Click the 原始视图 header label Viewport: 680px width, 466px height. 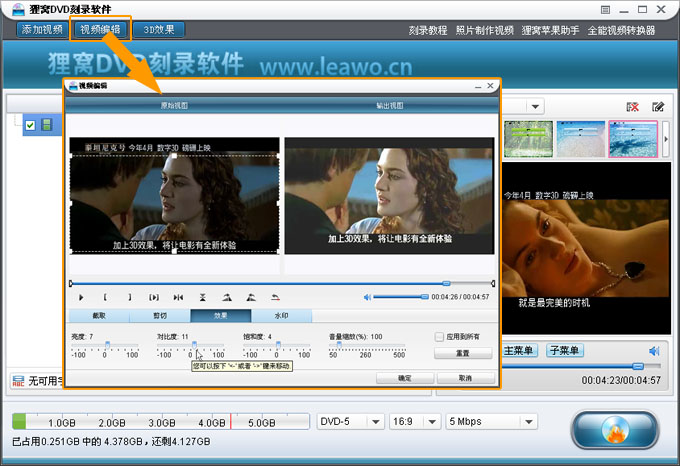click(174, 105)
